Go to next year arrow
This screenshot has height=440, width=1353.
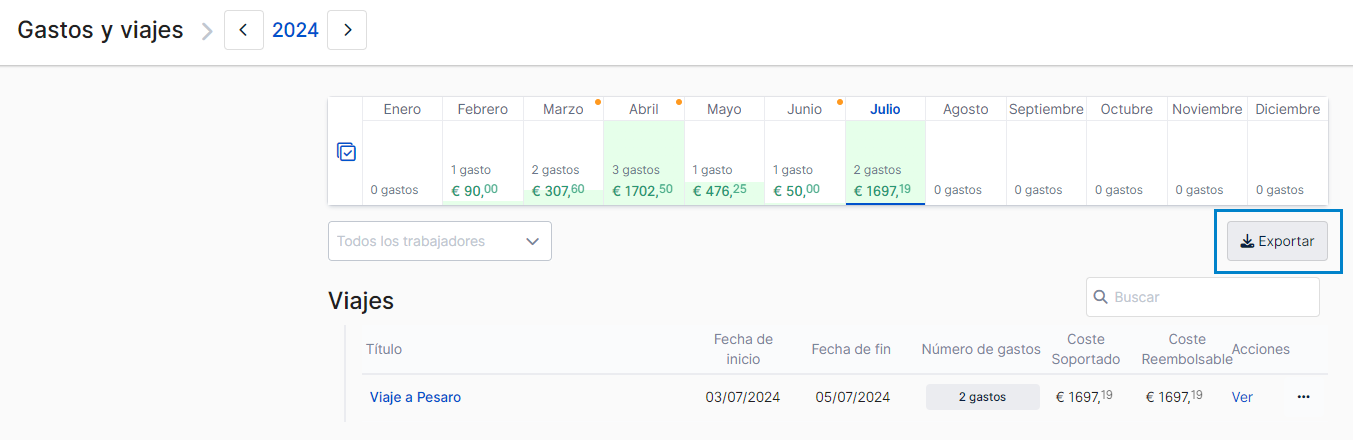pos(347,30)
